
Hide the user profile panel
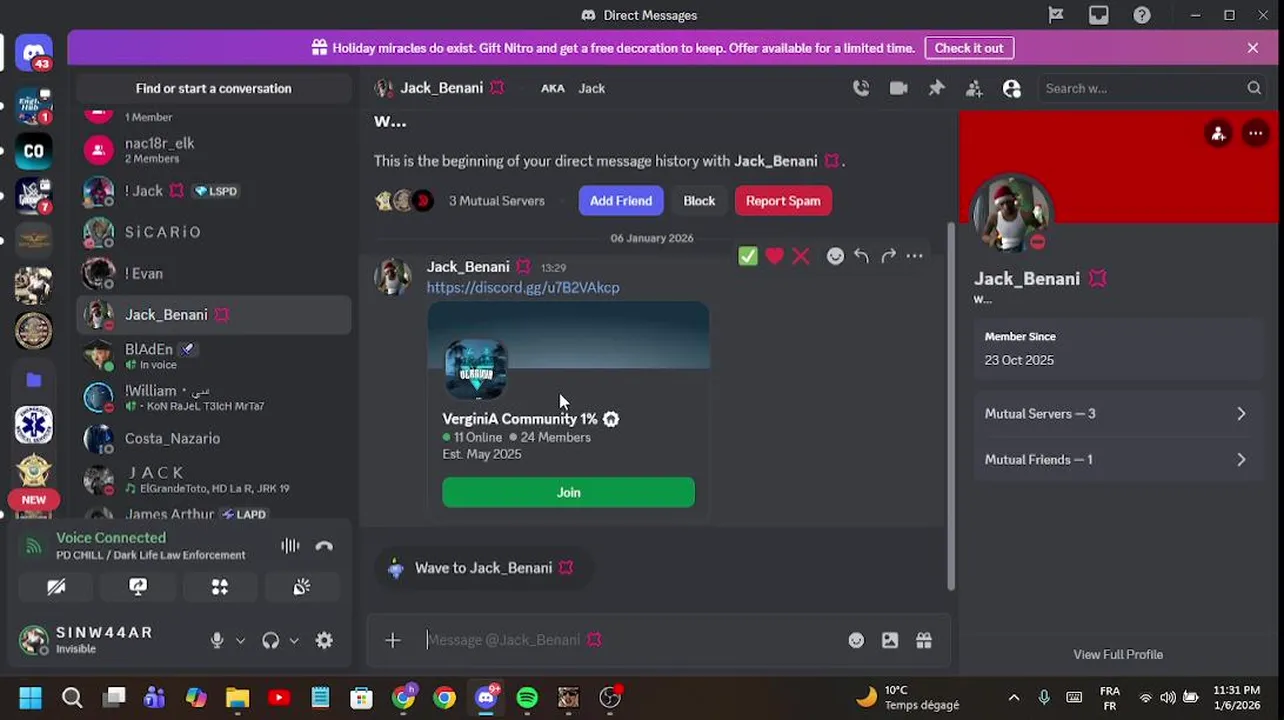click(x=1012, y=88)
